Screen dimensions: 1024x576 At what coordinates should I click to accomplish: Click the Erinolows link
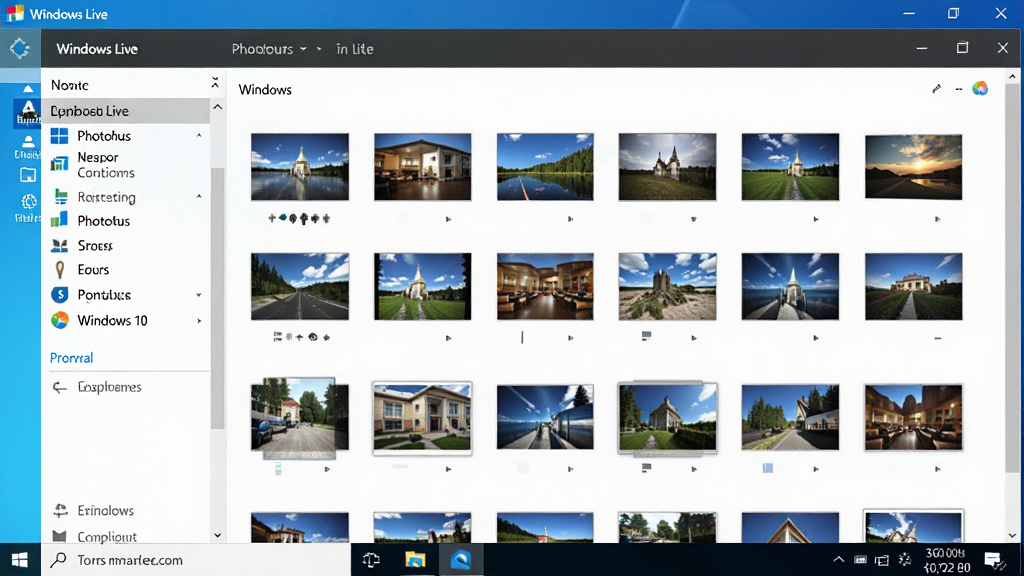[105, 511]
